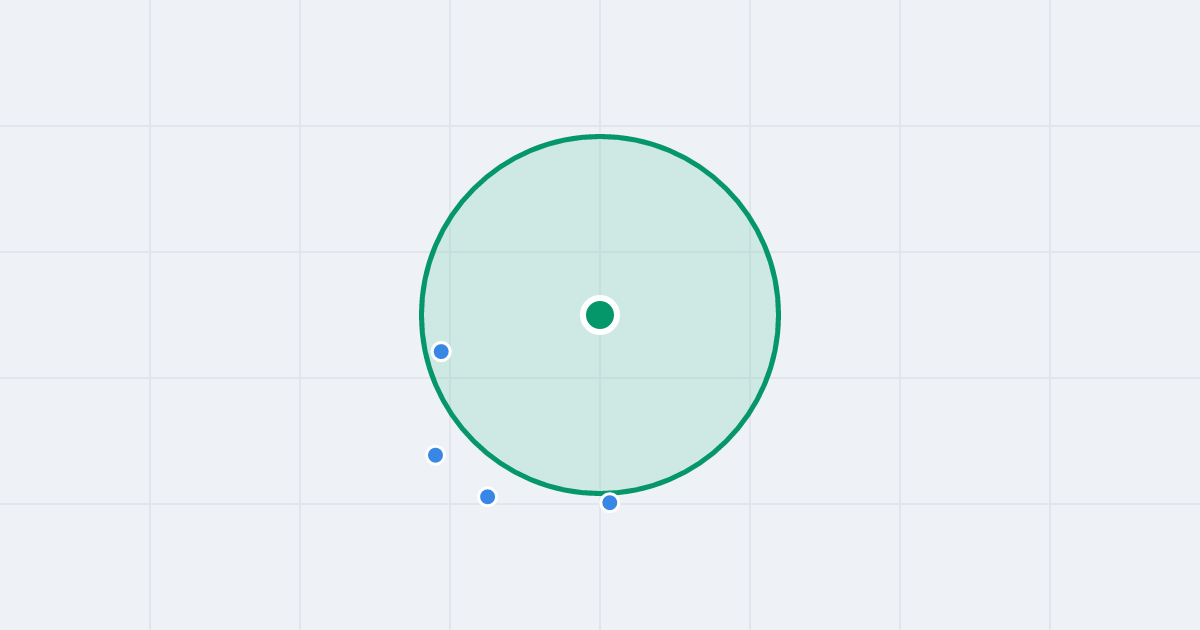Grab the leftmost point of the green circle border
The height and width of the screenshot is (630, 1200).
[421, 315]
